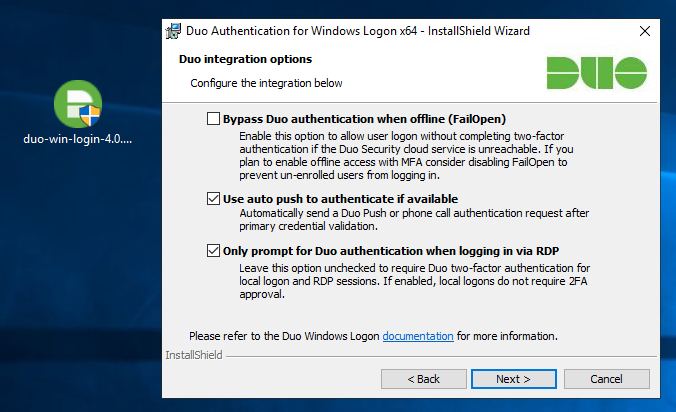This screenshot has height=412, width=676.
Task: Open the documentation link
Action: 418,336
